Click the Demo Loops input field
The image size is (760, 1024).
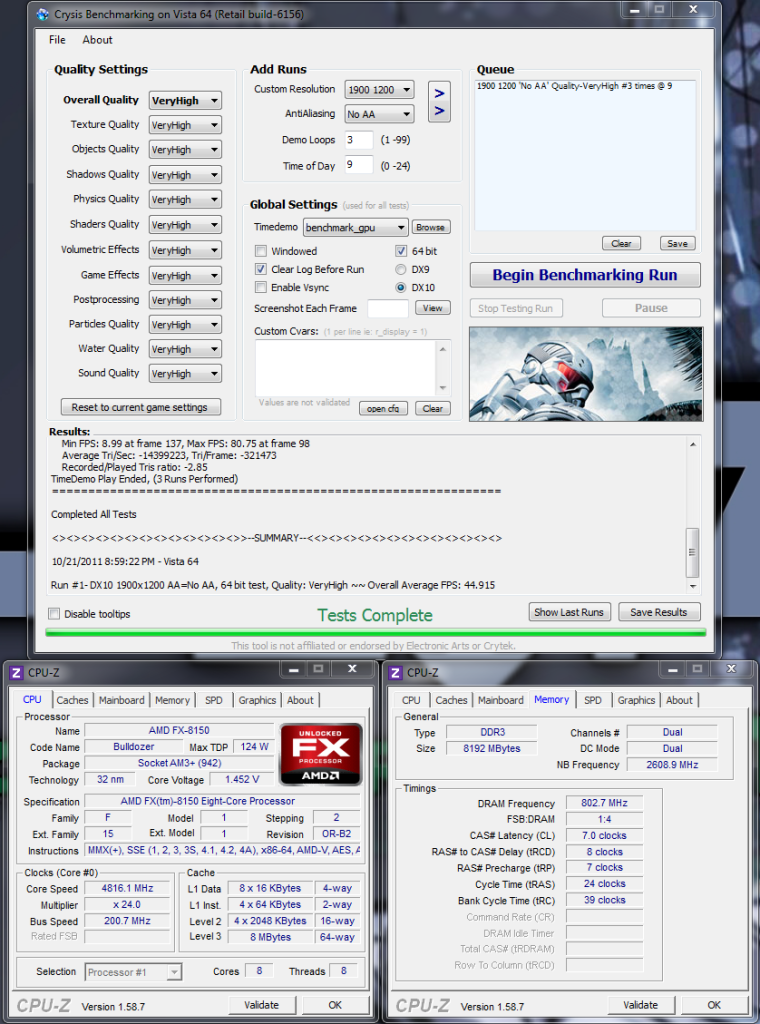359,141
